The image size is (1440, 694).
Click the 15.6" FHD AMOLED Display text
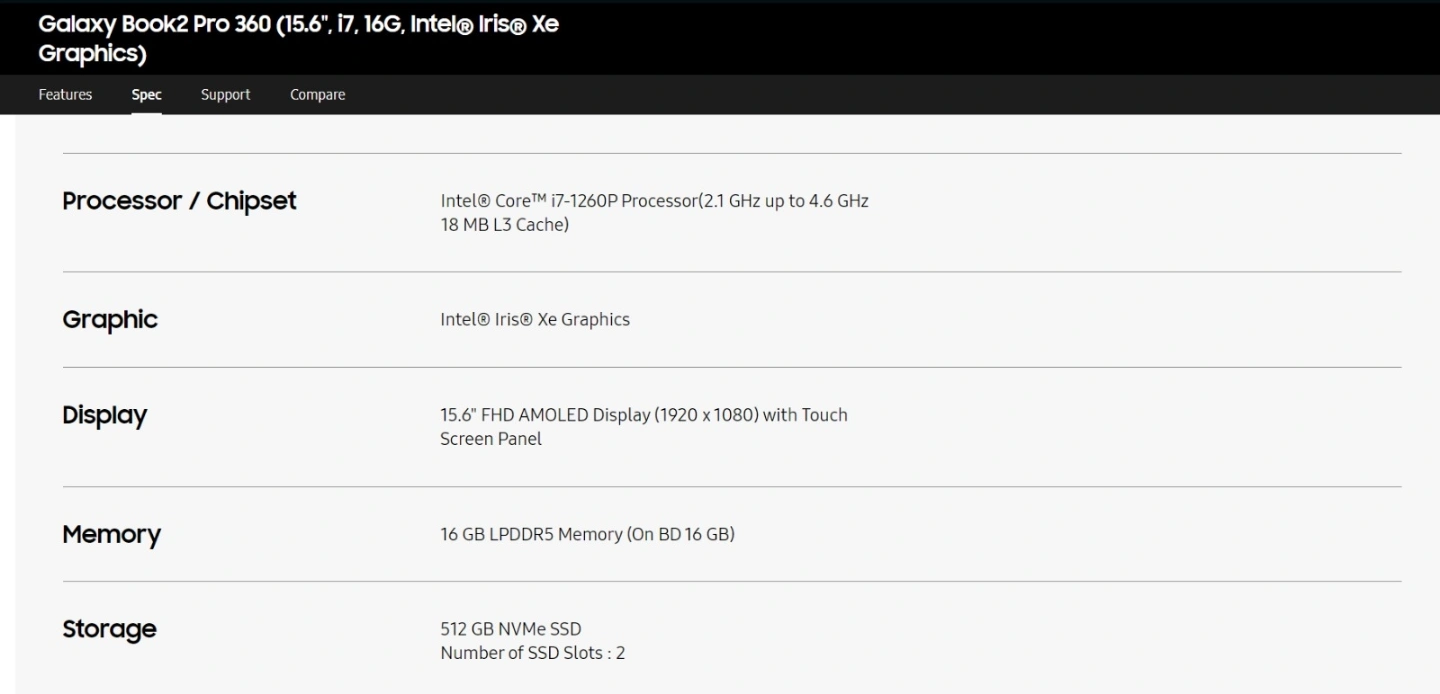point(545,415)
